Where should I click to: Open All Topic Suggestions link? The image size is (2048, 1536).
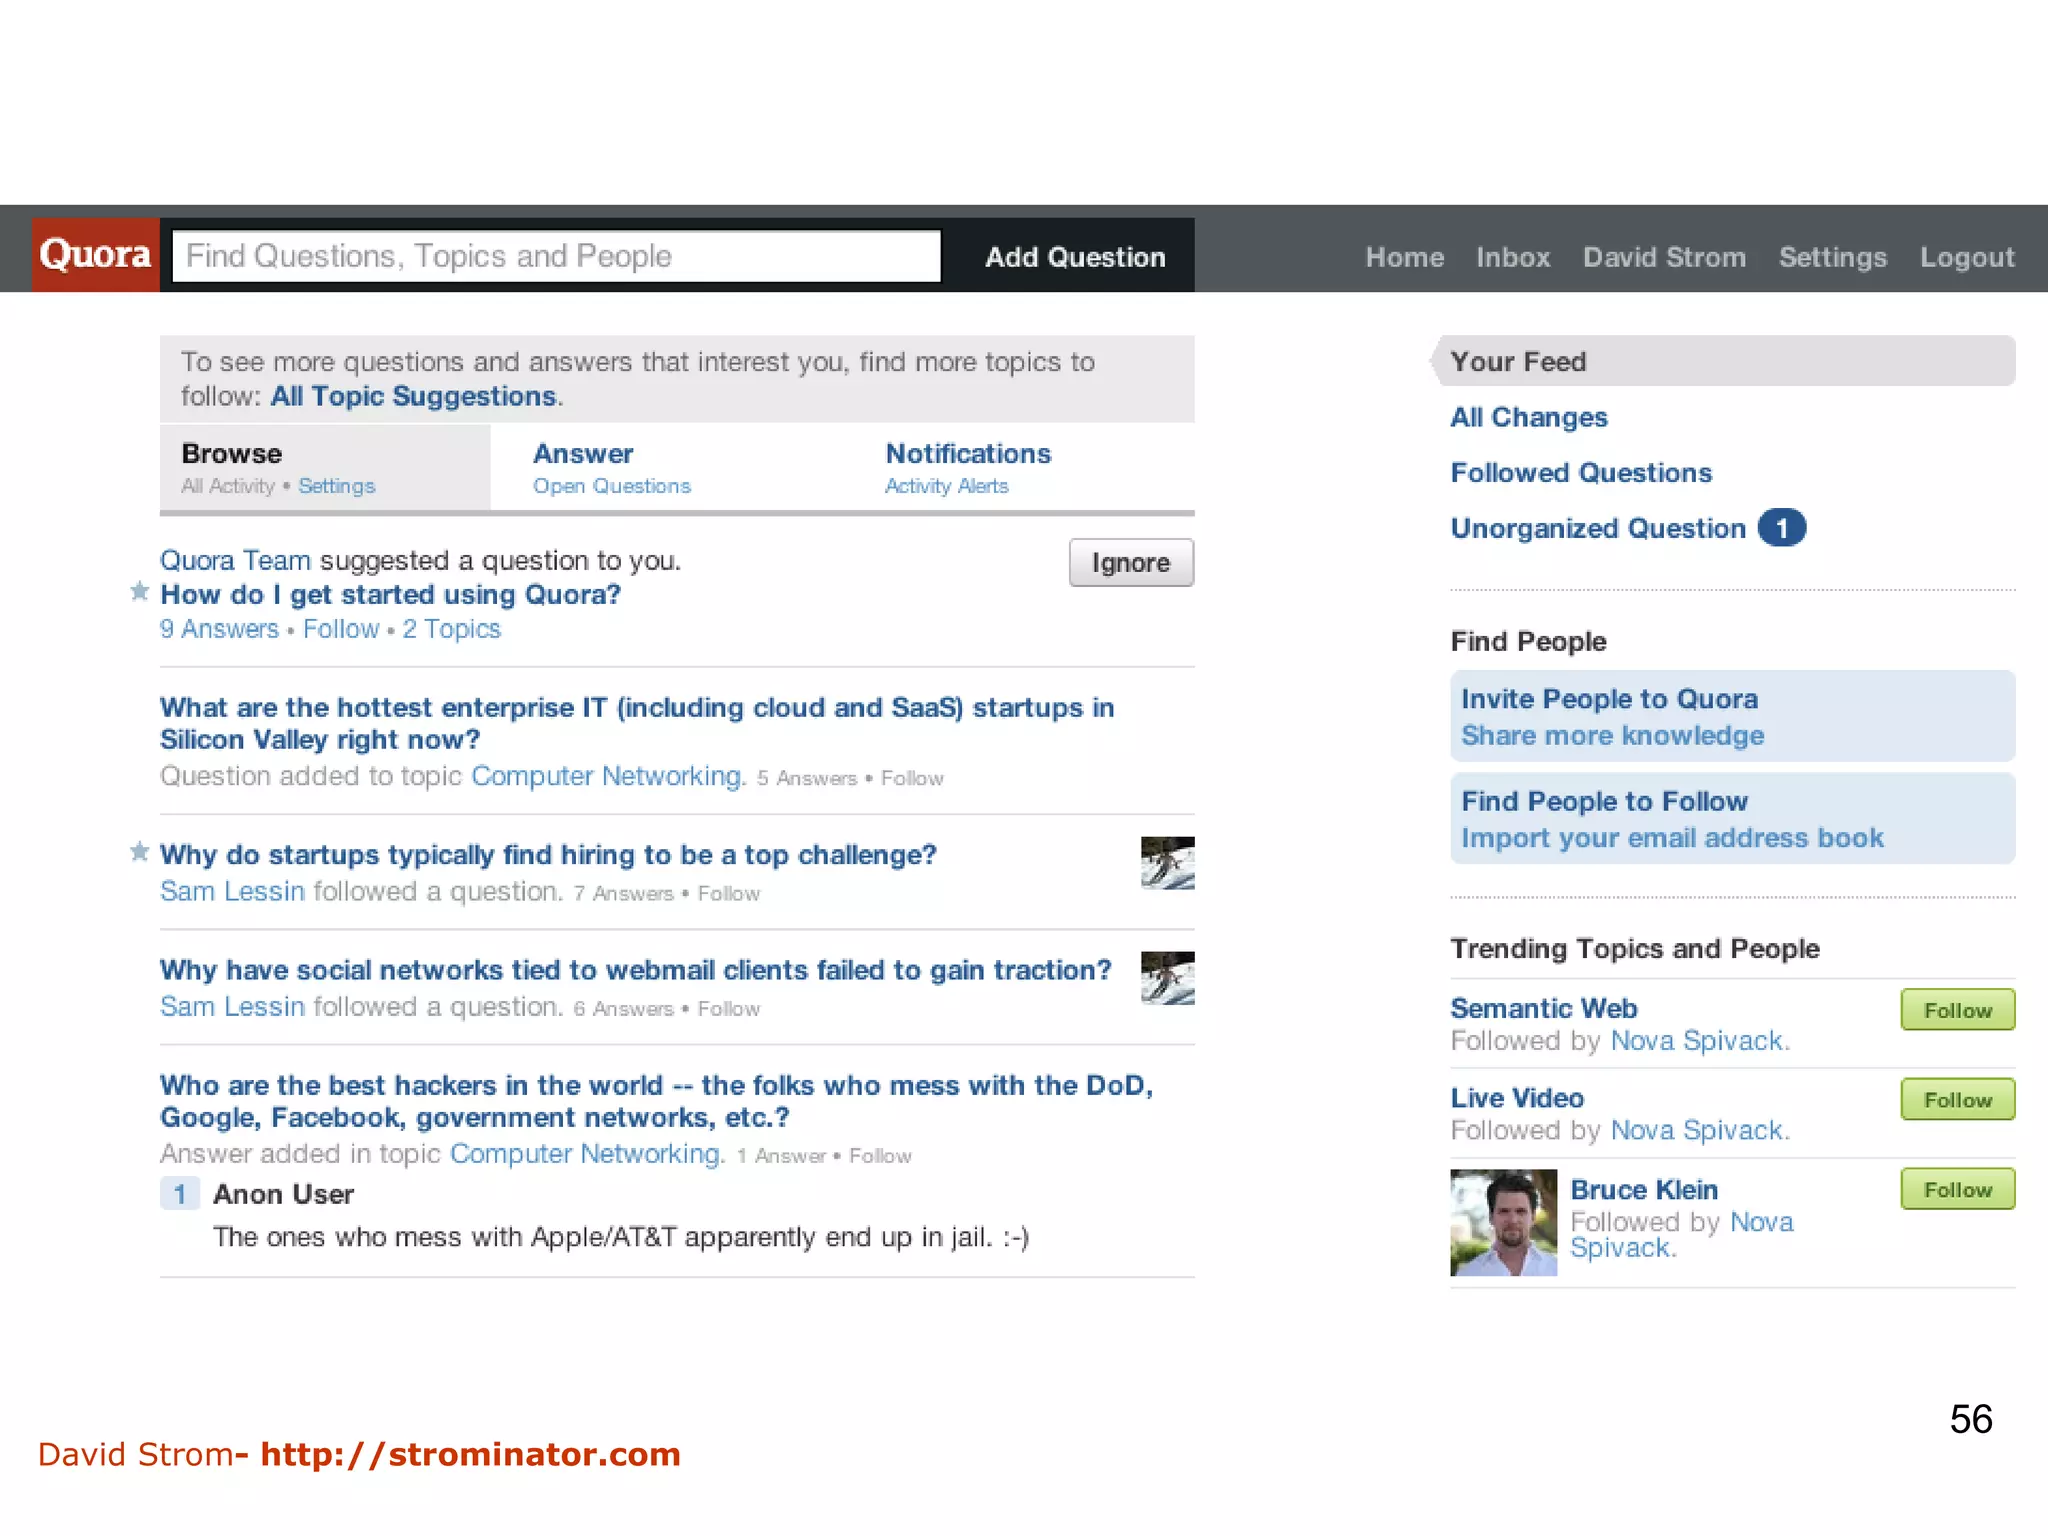pyautogui.click(x=413, y=396)
